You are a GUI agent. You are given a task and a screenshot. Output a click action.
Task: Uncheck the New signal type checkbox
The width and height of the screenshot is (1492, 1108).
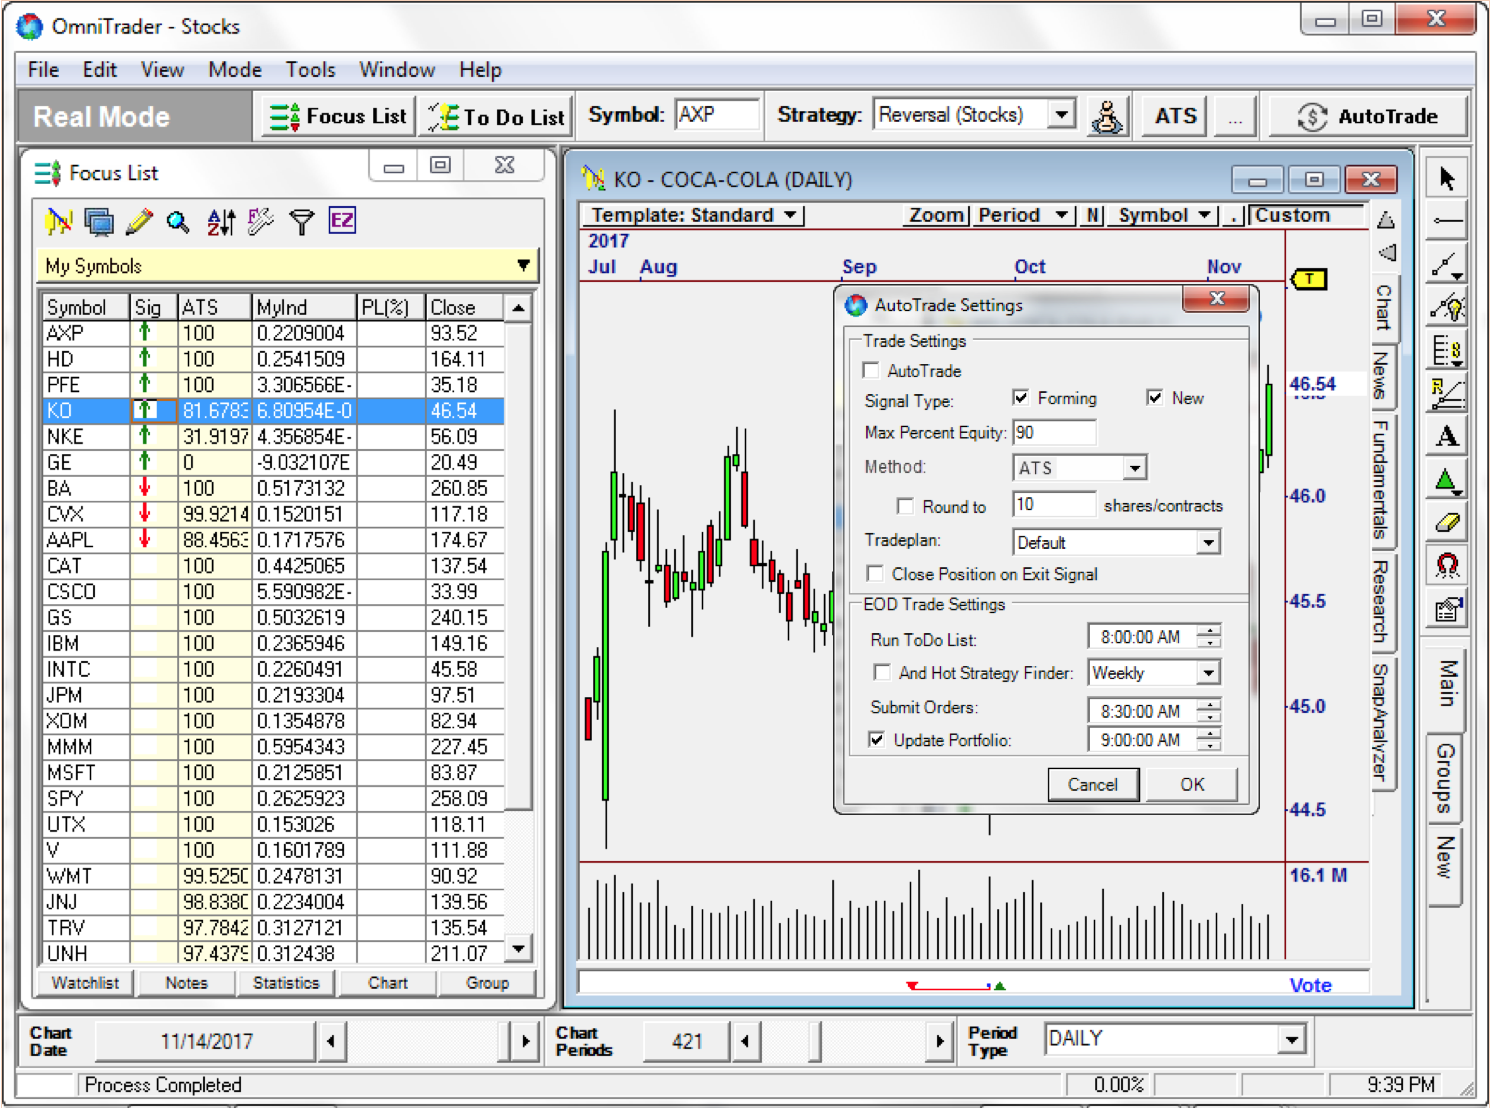1155,397
